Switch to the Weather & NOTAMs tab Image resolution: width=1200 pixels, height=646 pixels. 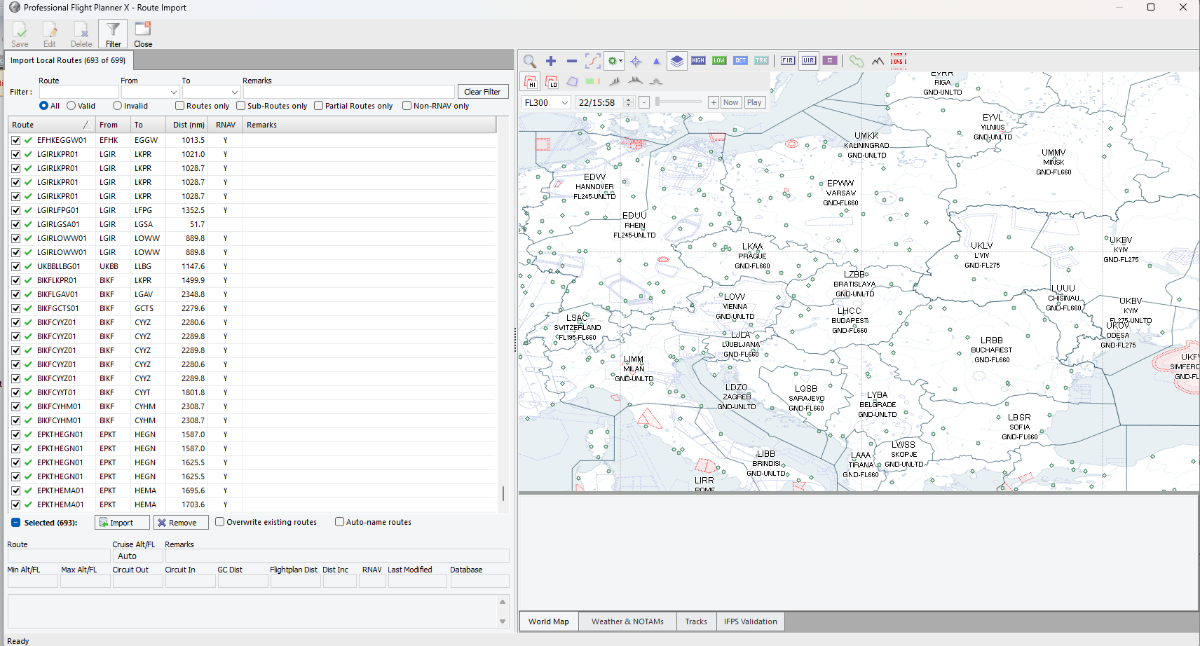coord(625,622)
